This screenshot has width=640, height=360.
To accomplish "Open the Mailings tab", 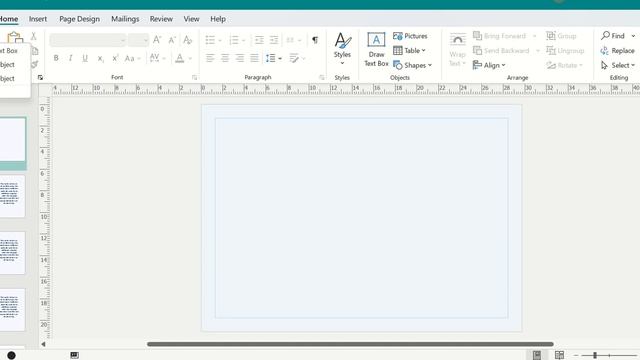I will pyautogui.click(x=125, y=19).
